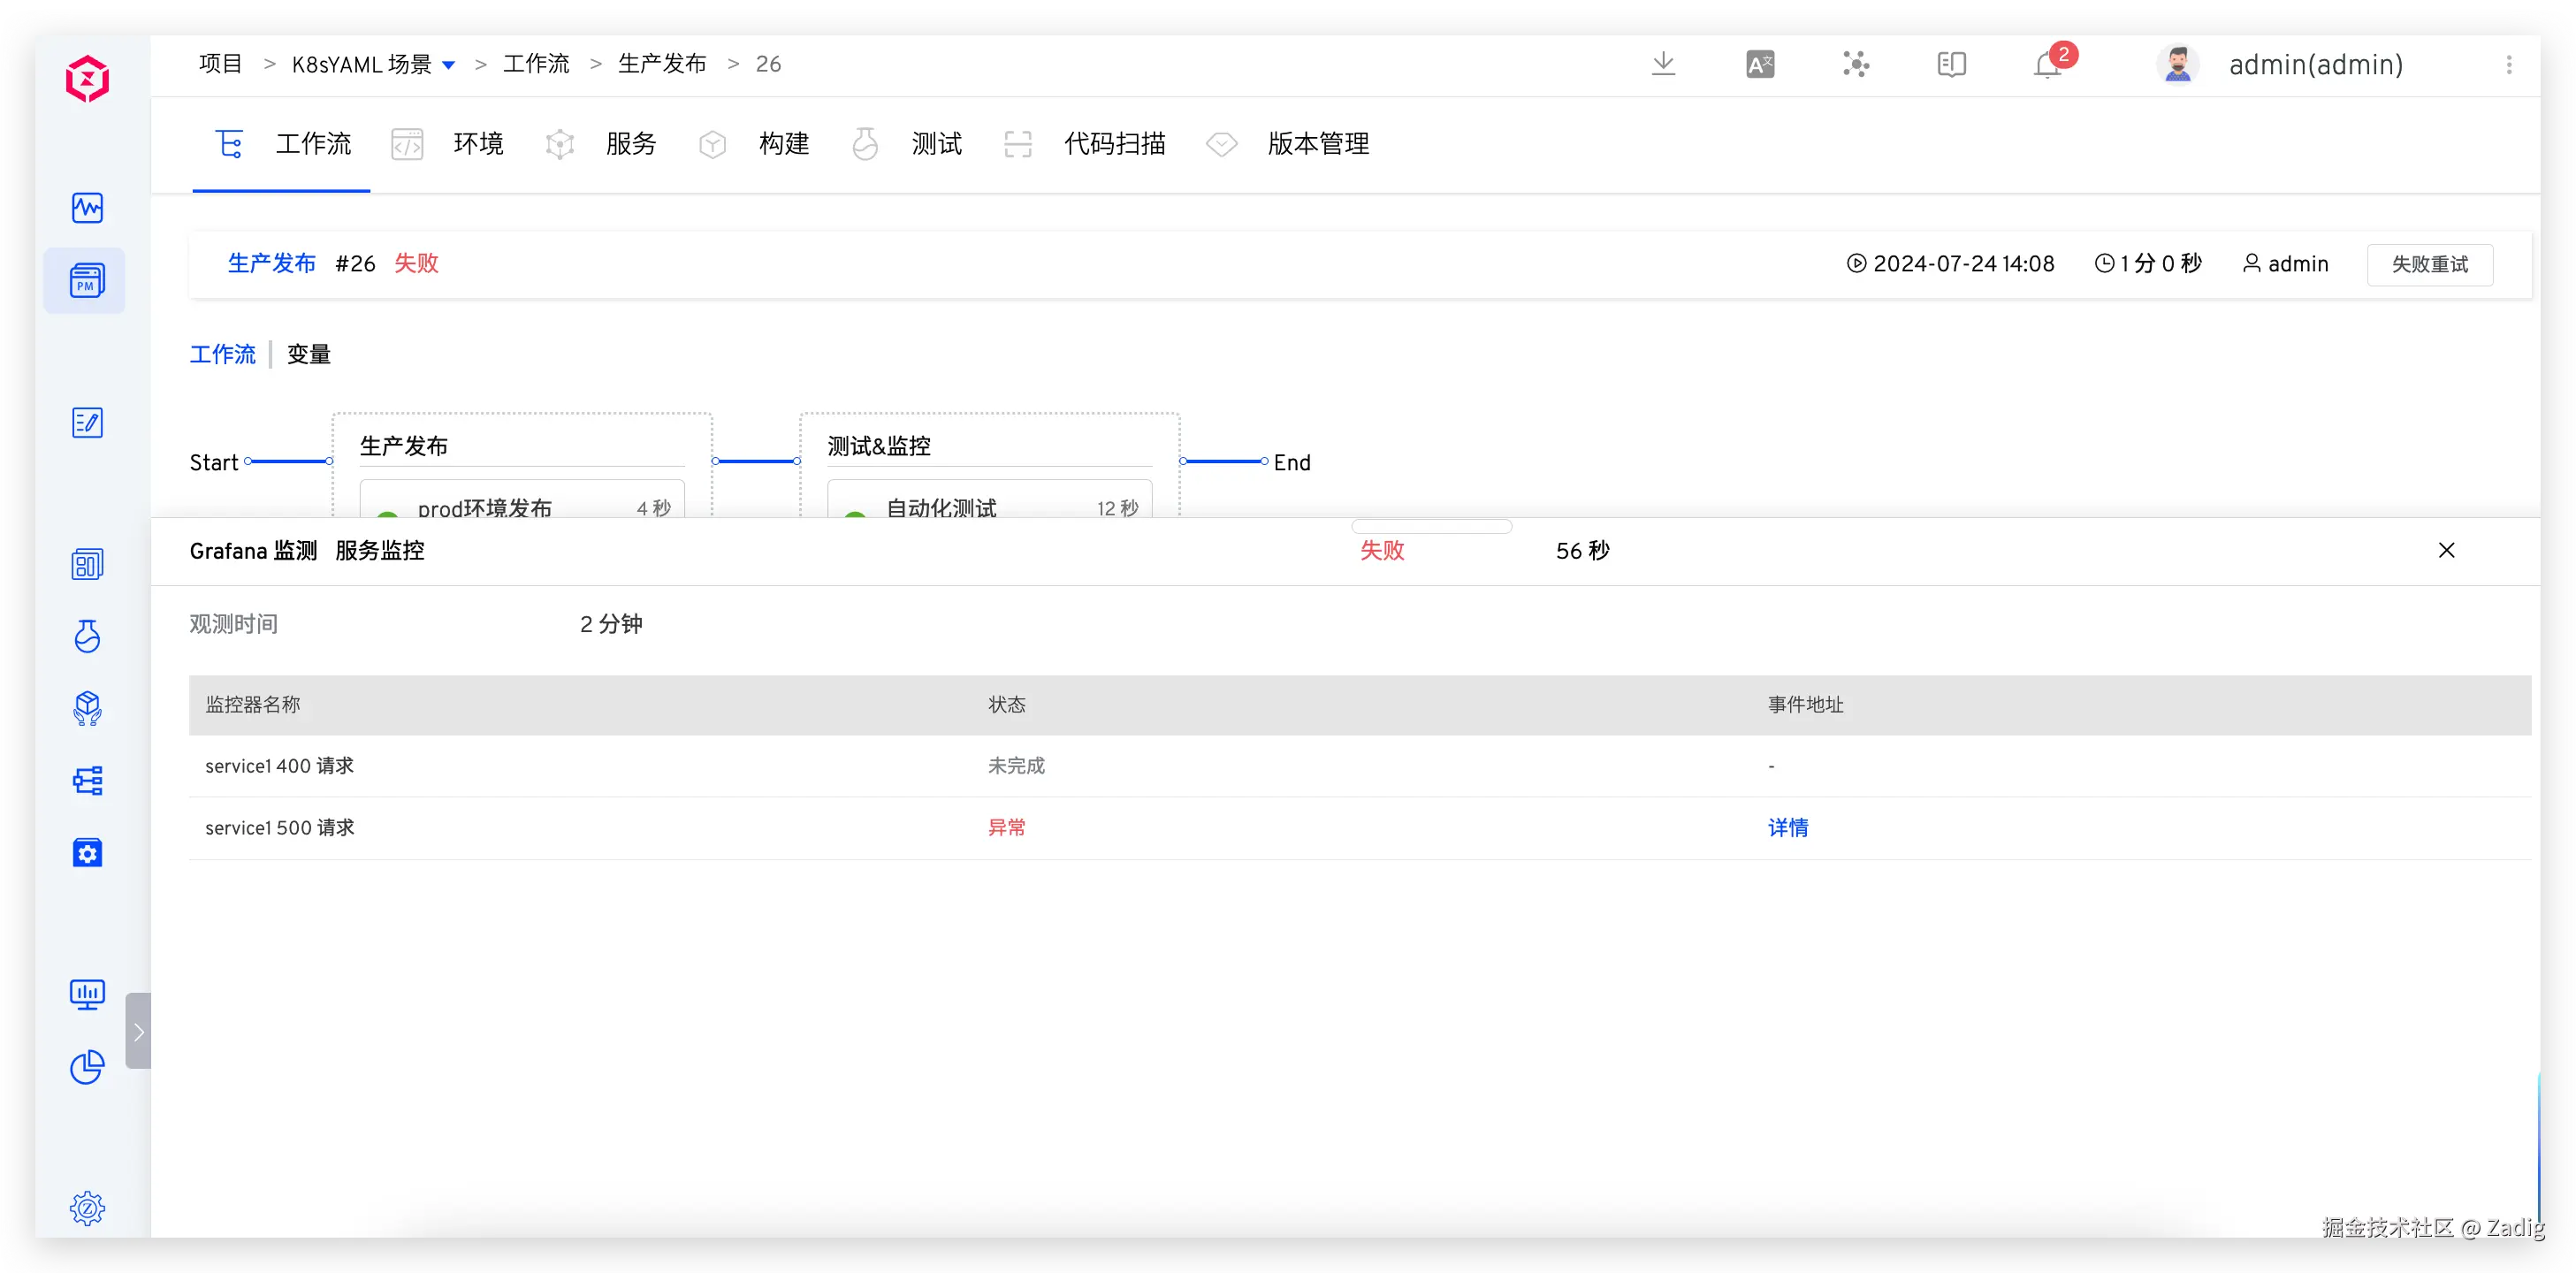The width and height of the screenshot is (2576, 1273).
Task: Click the documentation book icon
Action: tap(1951, 65)
